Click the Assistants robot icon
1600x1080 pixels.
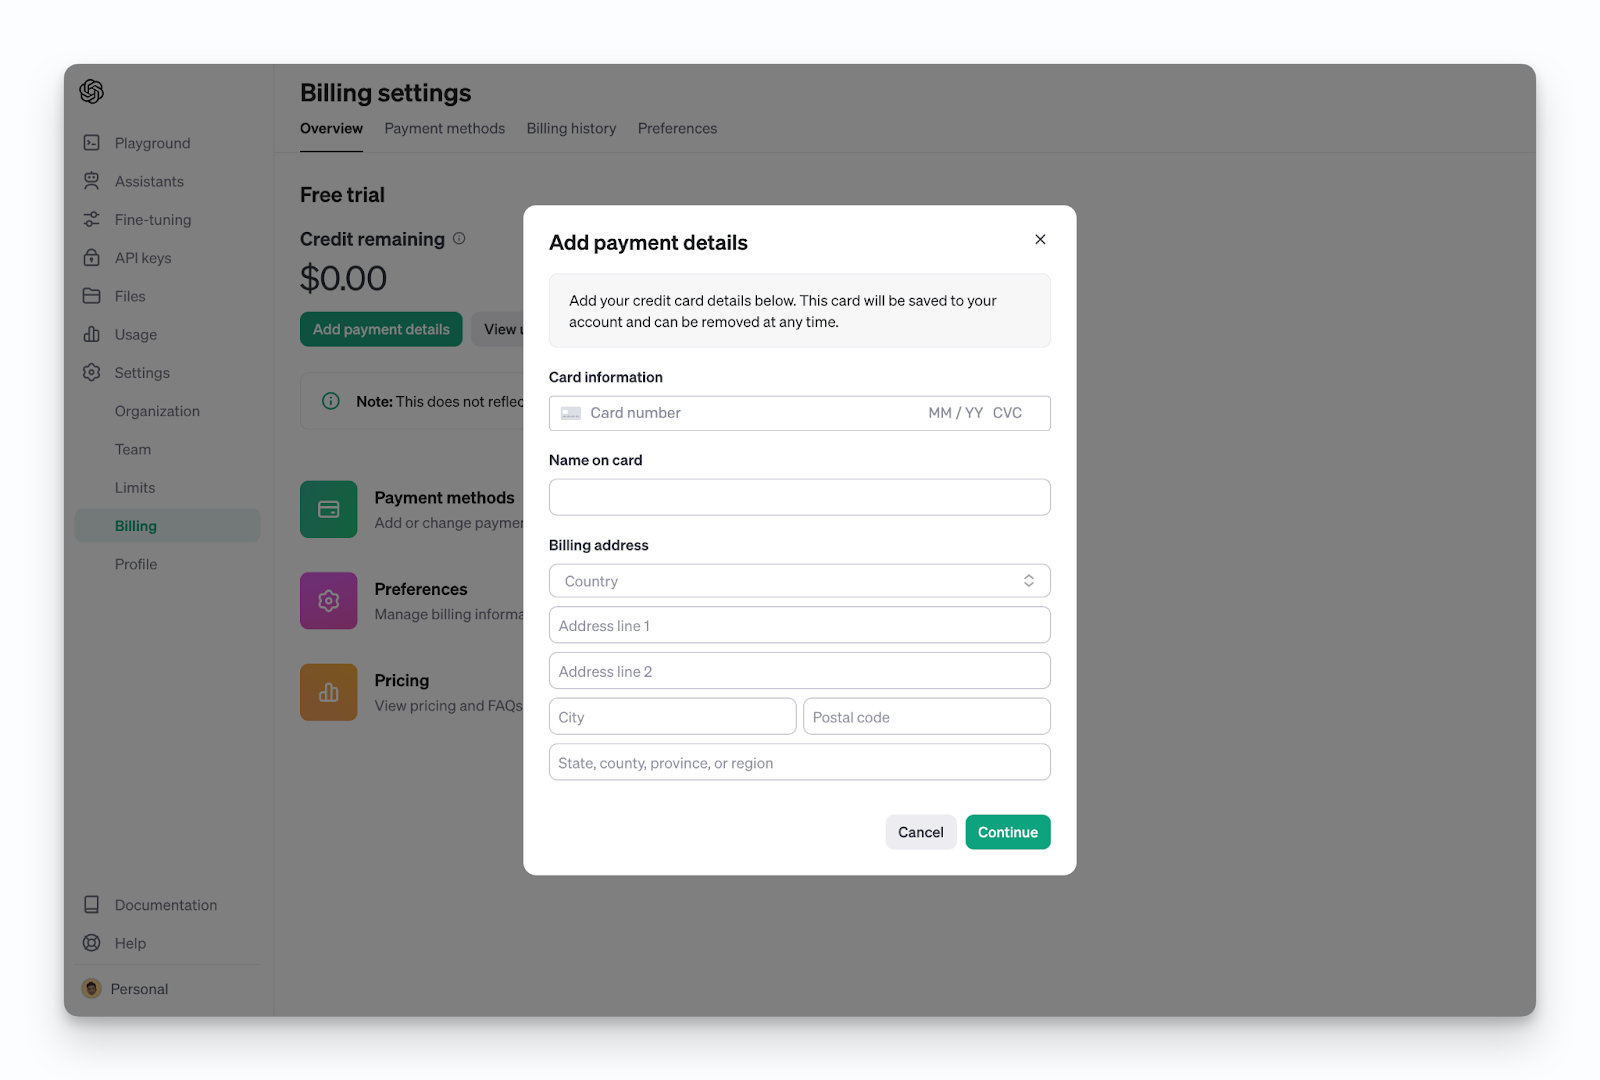click(x=92, y=181)
